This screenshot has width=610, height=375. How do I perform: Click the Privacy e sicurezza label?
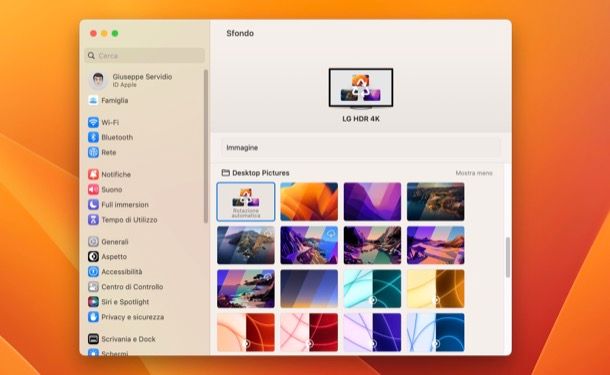point(132,317)
